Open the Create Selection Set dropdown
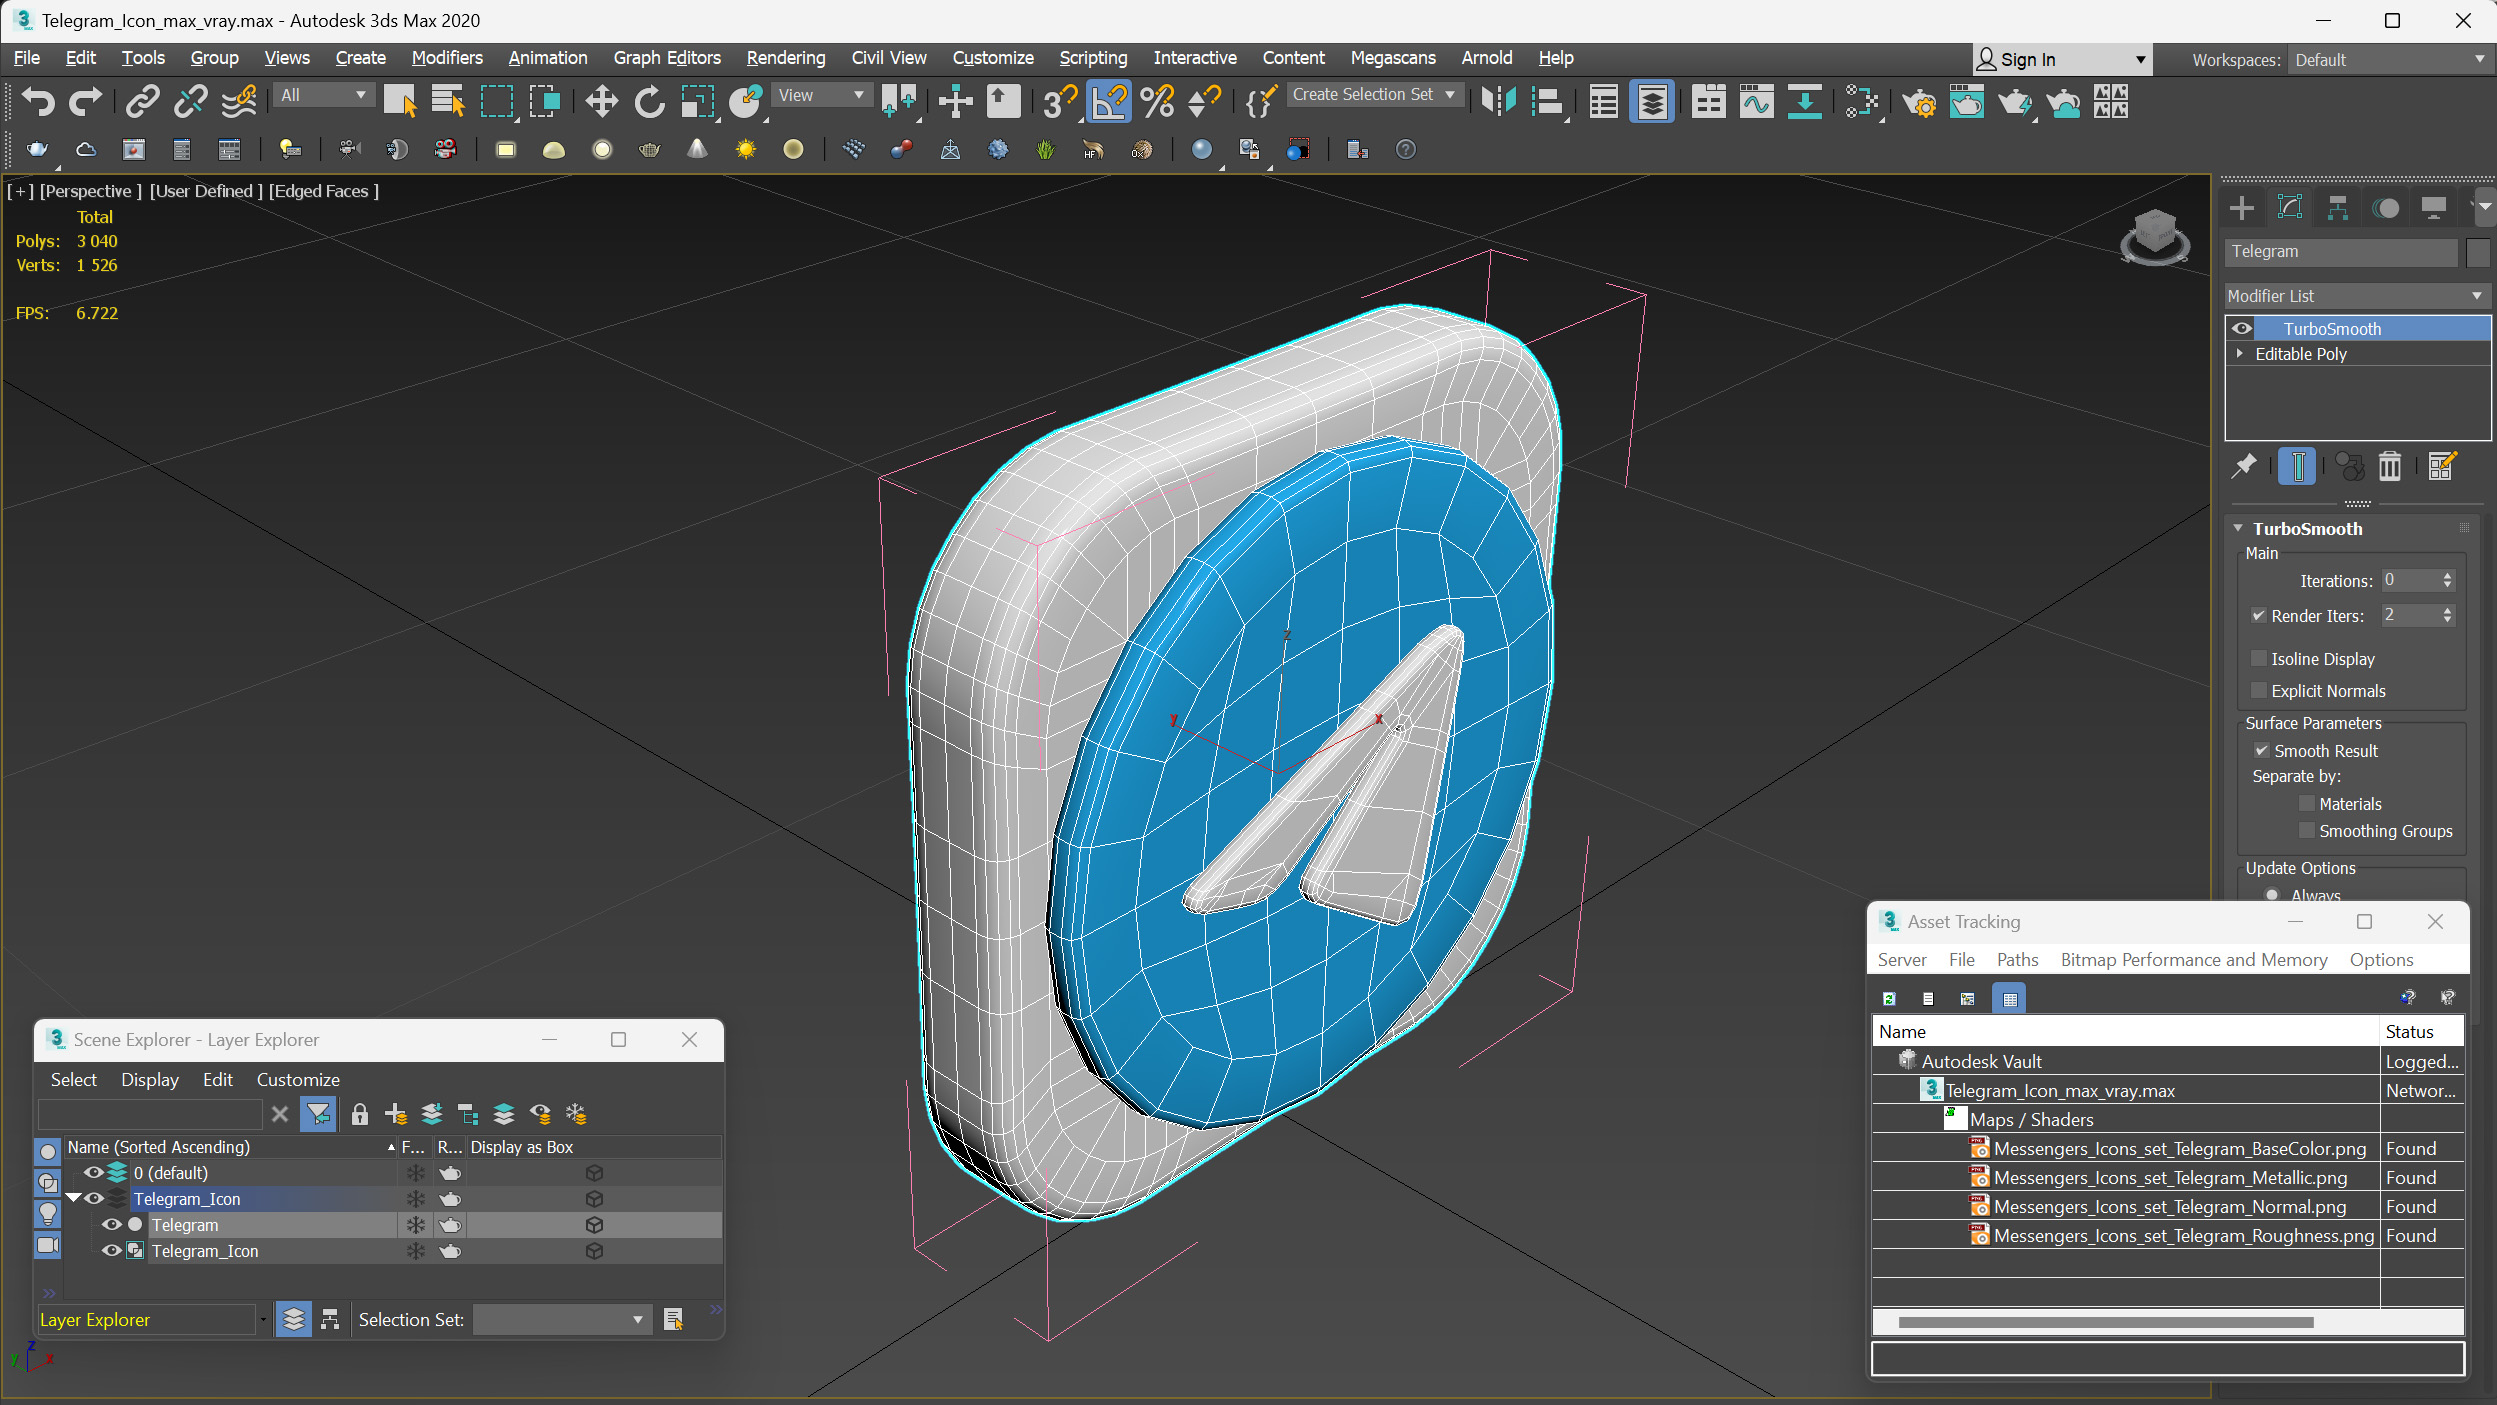The width and height of the screenshot is (2497, 1405). [1375, 94]
